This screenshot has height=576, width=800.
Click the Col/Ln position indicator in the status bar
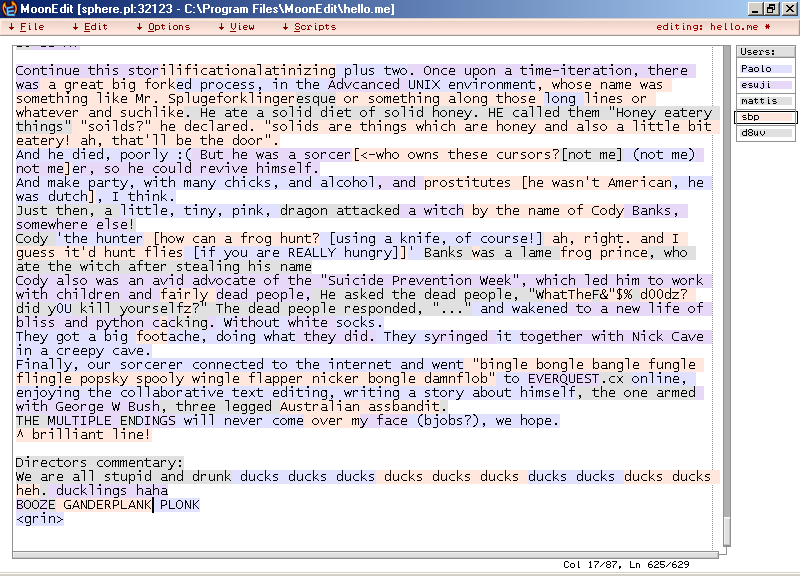(627, 566)
